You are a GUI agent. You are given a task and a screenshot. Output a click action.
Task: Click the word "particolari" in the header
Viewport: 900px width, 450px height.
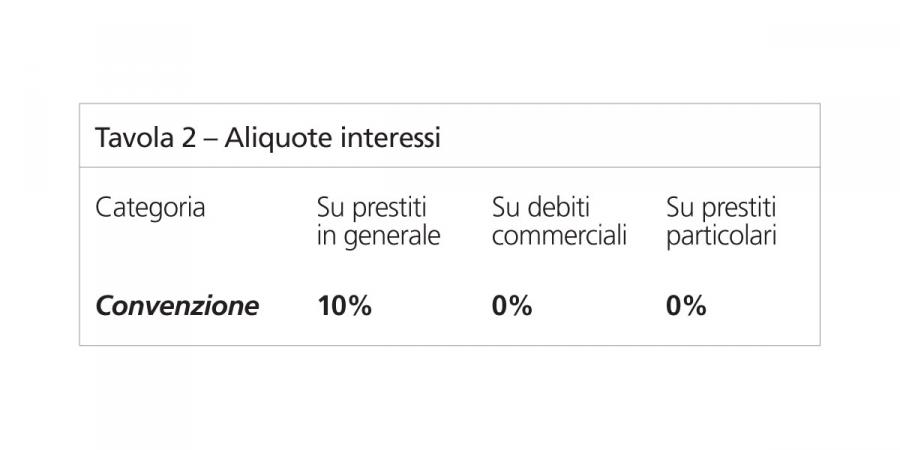tap(721, 238)
